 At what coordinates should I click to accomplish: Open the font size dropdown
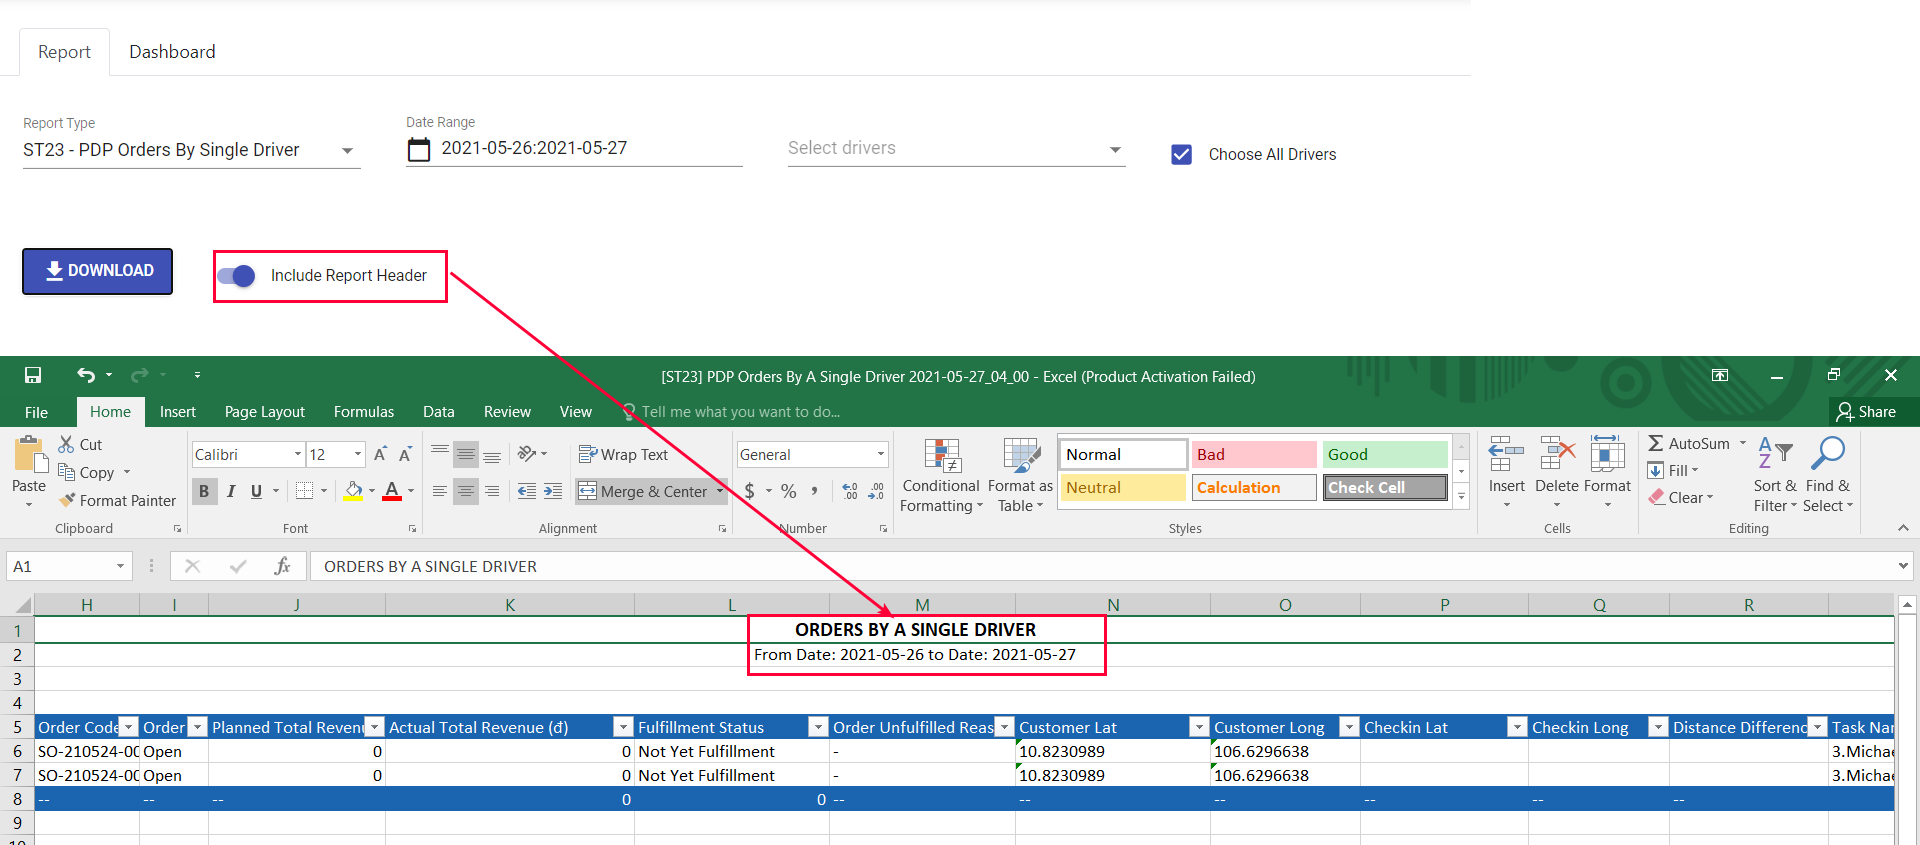click(357, 454)
